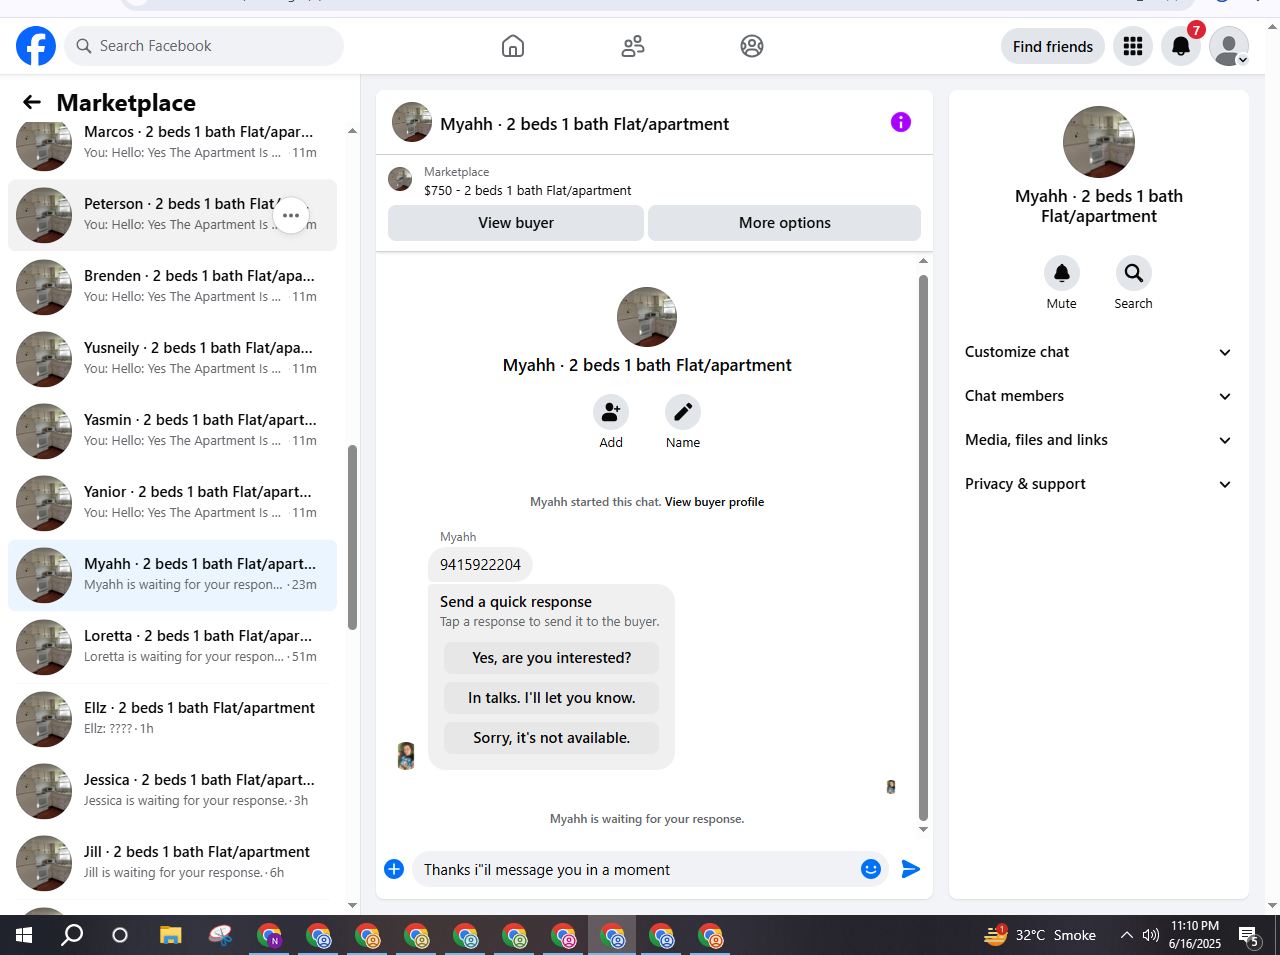Open File Explorer from the taskbar

[171, 935]
